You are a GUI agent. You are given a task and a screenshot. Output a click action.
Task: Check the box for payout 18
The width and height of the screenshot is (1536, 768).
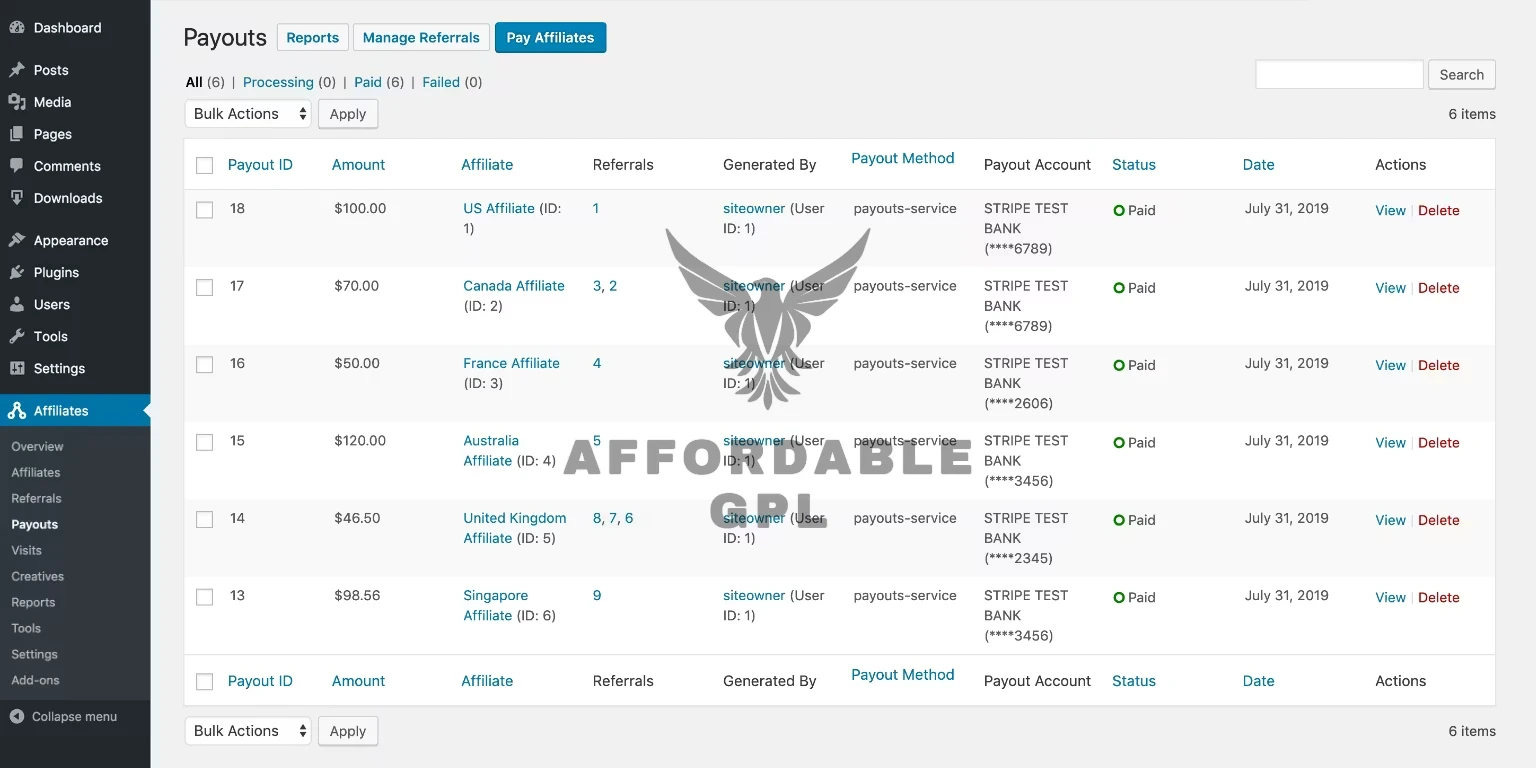tap(205, 210)
